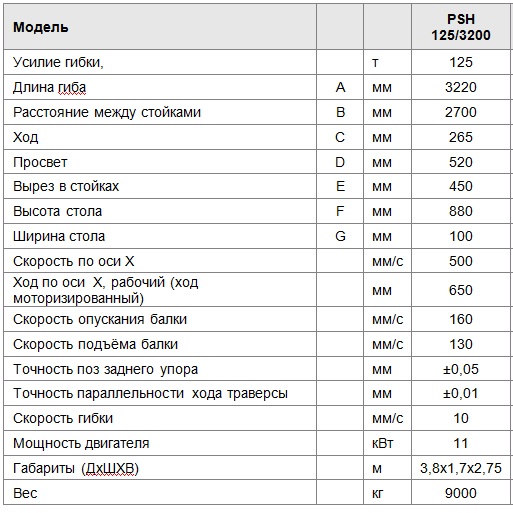Click the 'Просвет' value 520
Viewport: 513px width, 513px height.
(461, 162)
